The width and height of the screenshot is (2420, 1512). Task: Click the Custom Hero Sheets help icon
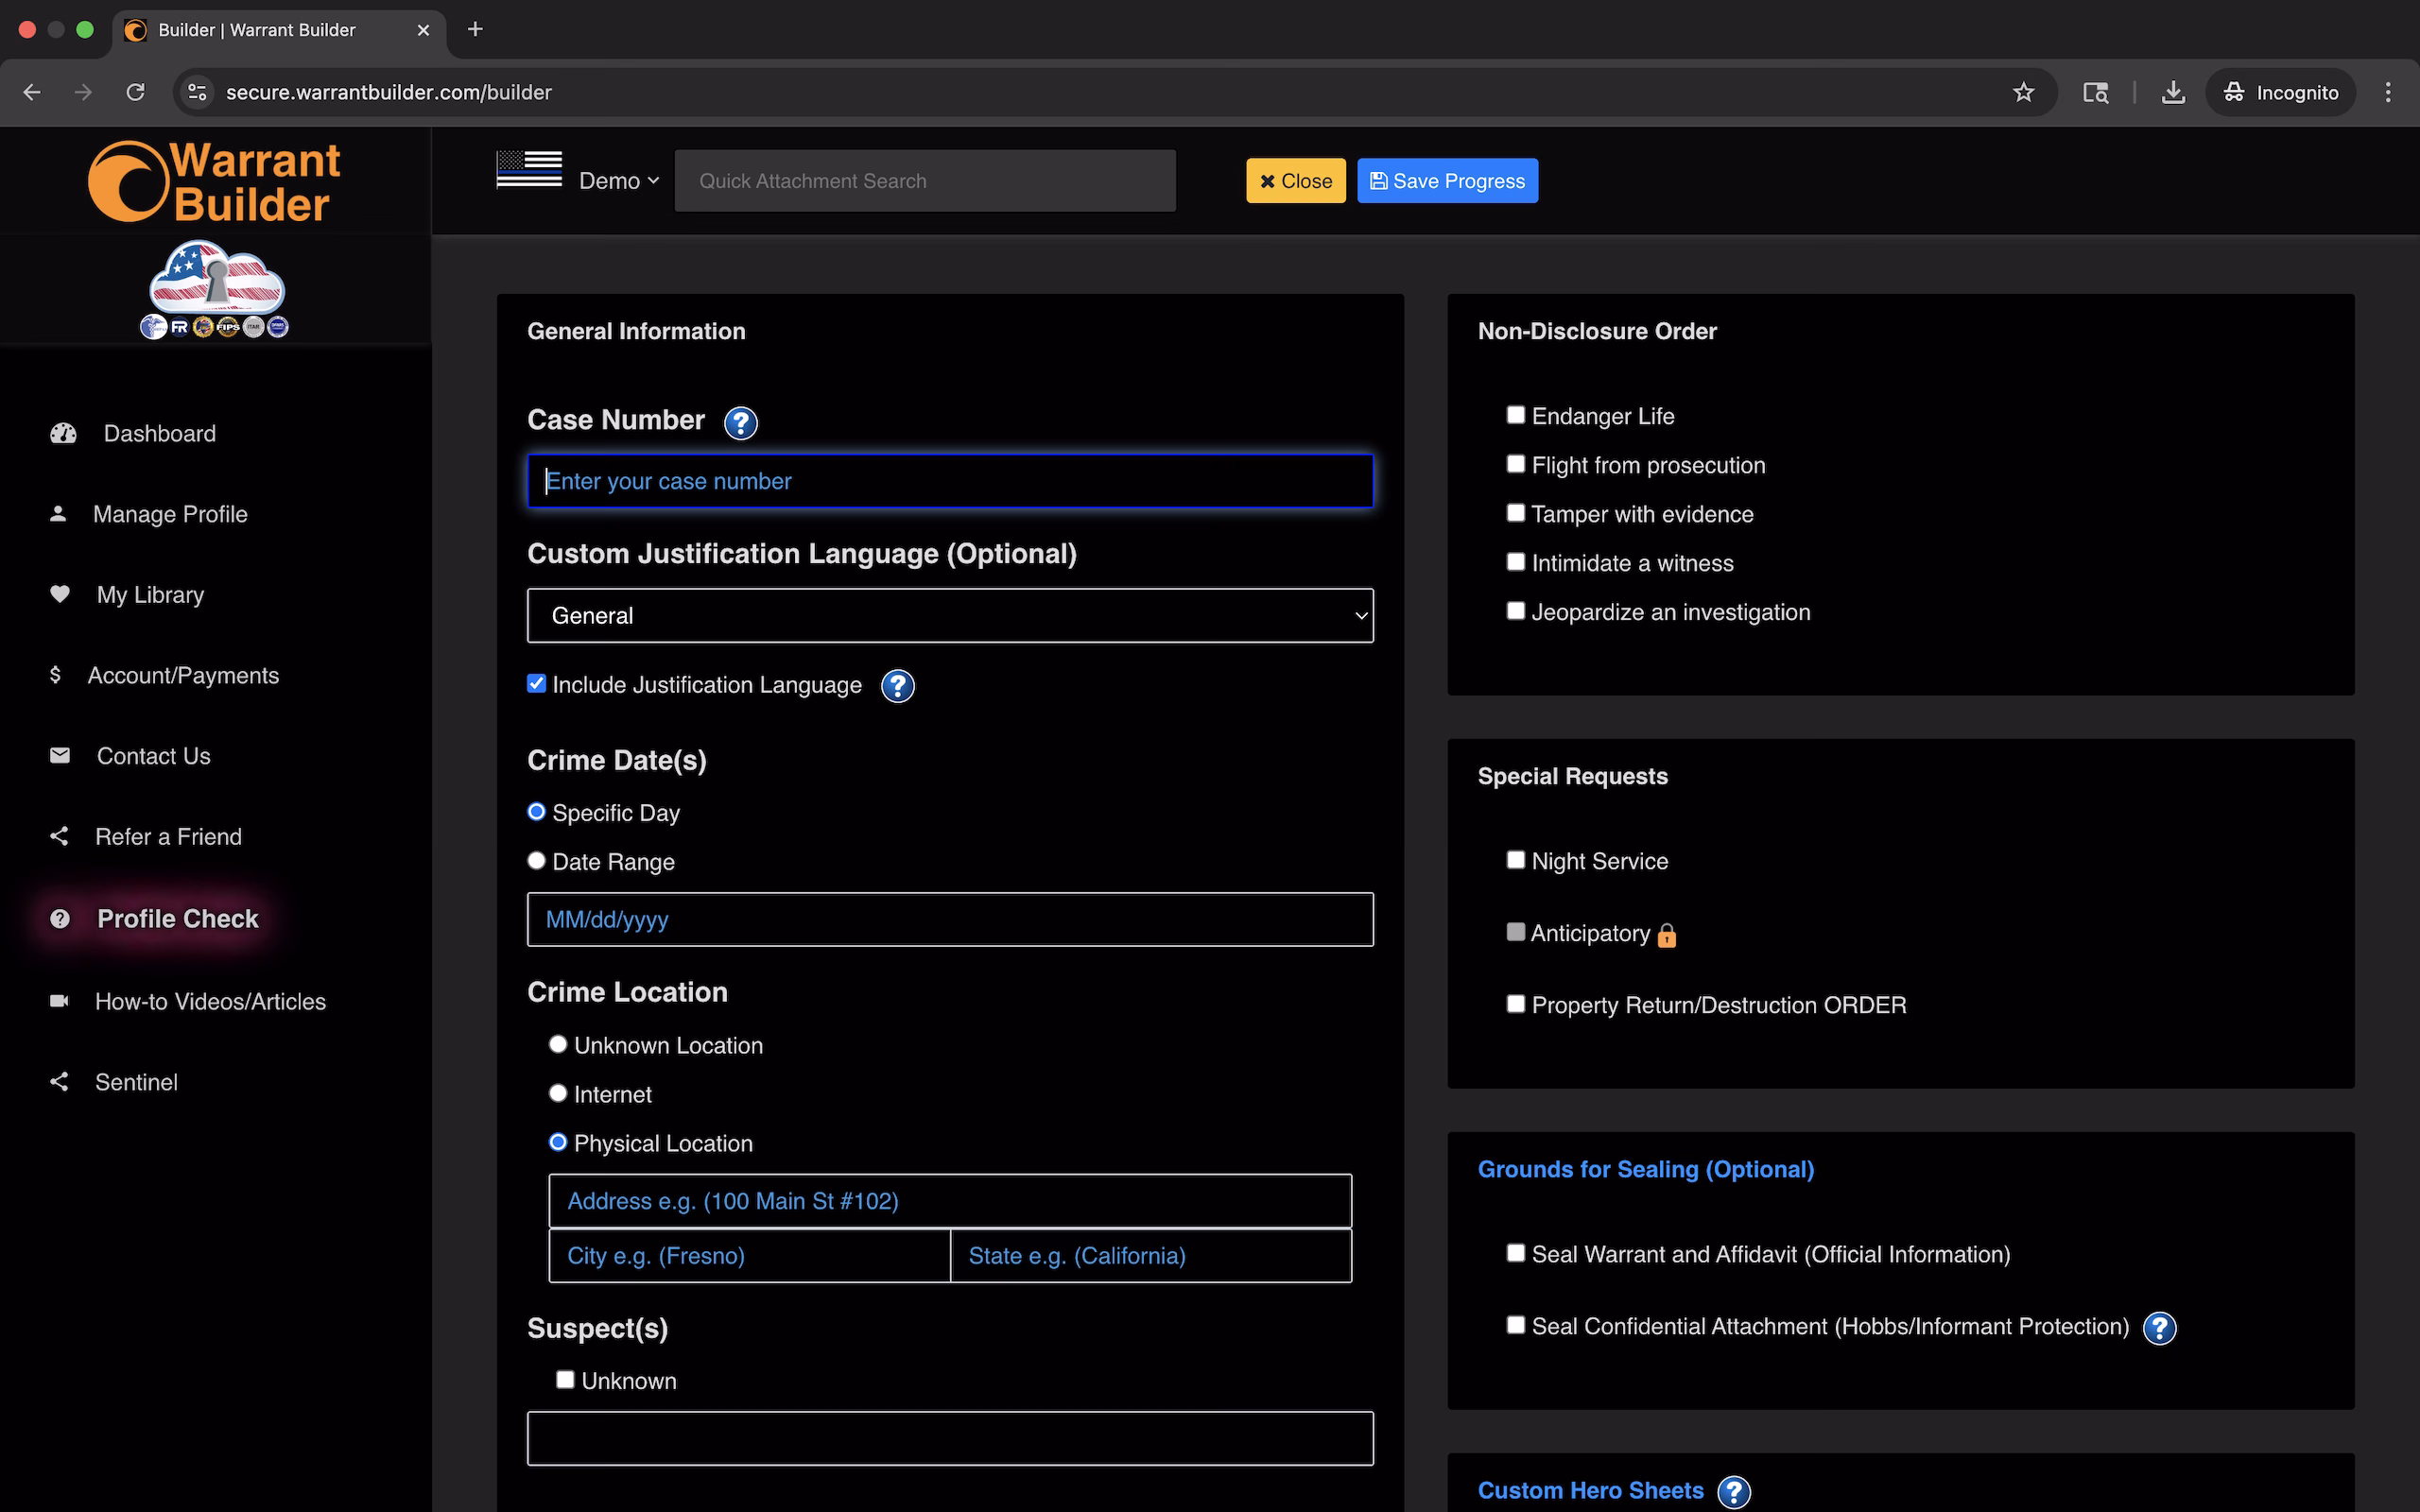point(1733,1491)
